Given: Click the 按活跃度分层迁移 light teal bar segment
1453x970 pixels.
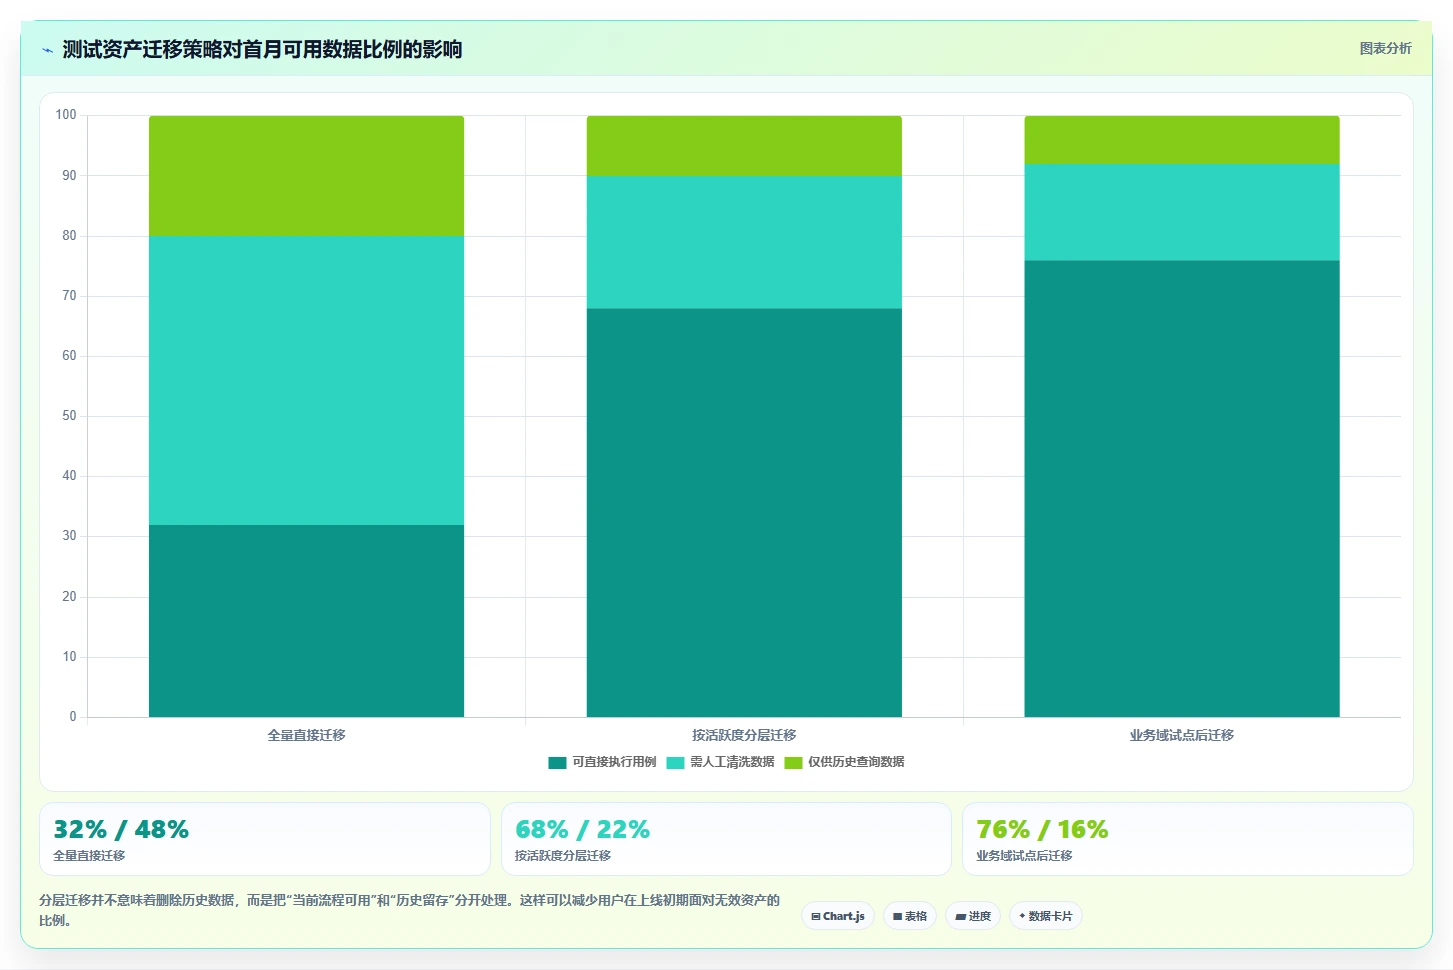Looking at the screenshot, I should pos(744,242).
